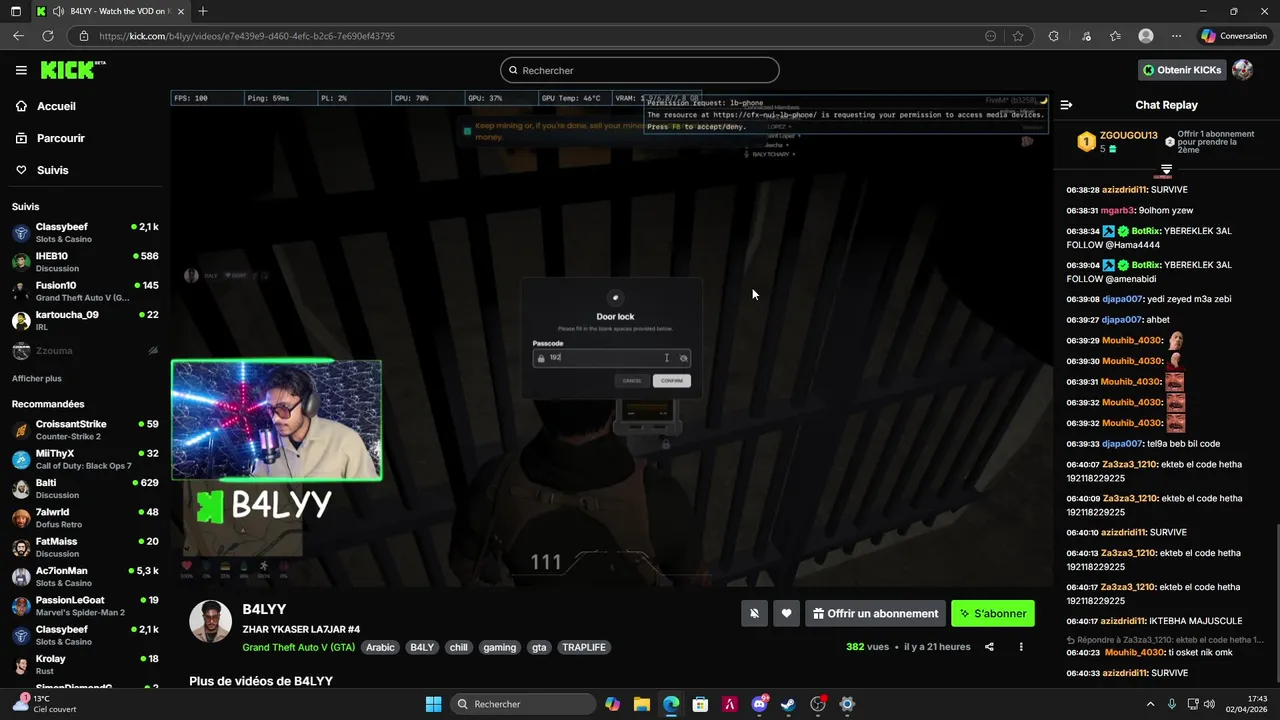Select the gta tag
The height and width of the screenshot is (720, 1280).
539,647
